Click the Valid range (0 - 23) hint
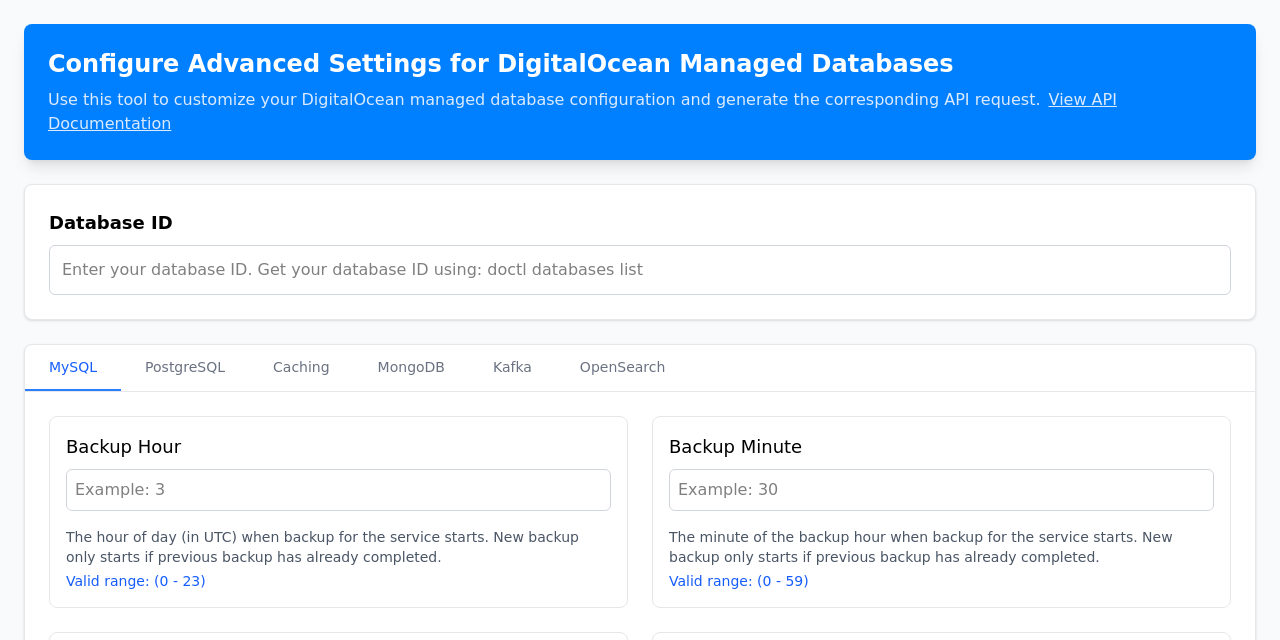The image size is (1280, 640). 136,581
